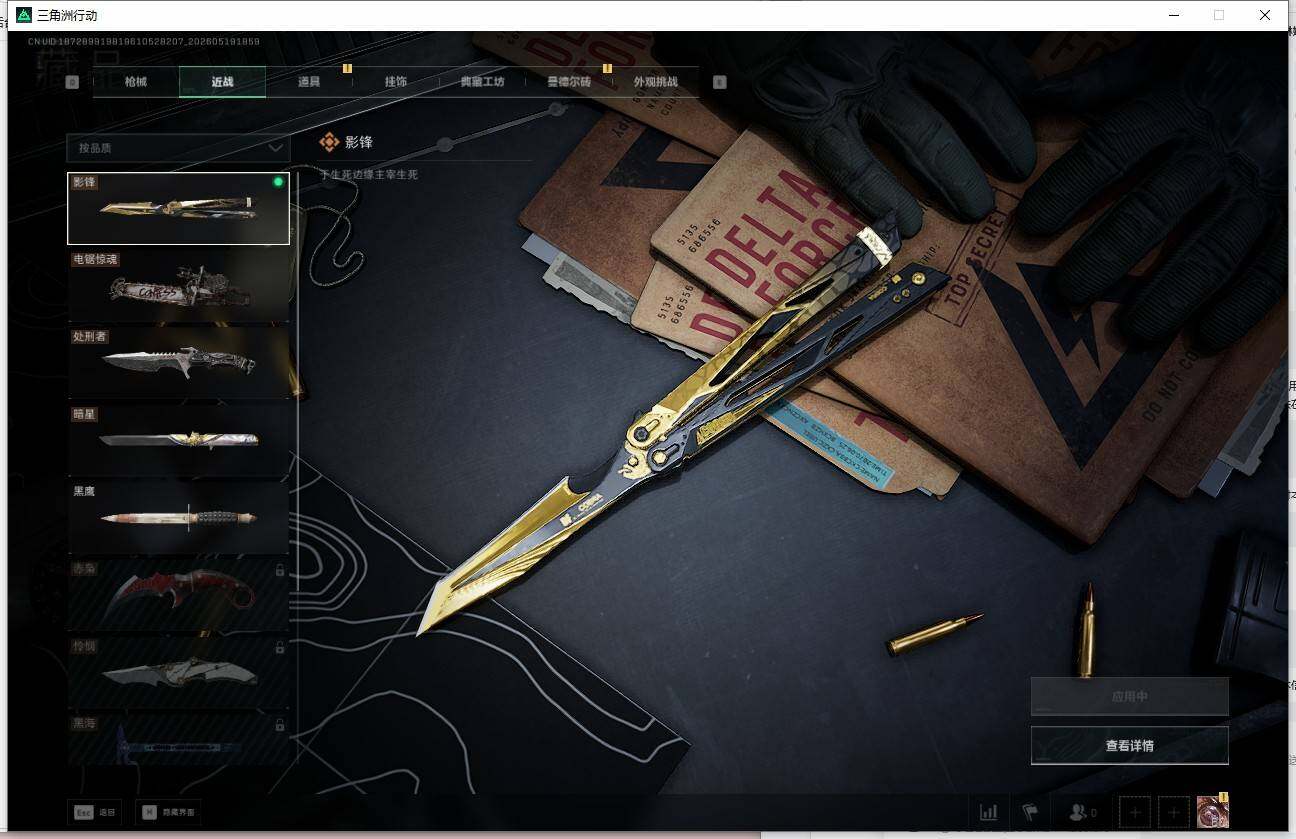Viewport: 1296px width, 839px height.
Task: Click the previous tab key icon left of 枪械
Action: 72,82
